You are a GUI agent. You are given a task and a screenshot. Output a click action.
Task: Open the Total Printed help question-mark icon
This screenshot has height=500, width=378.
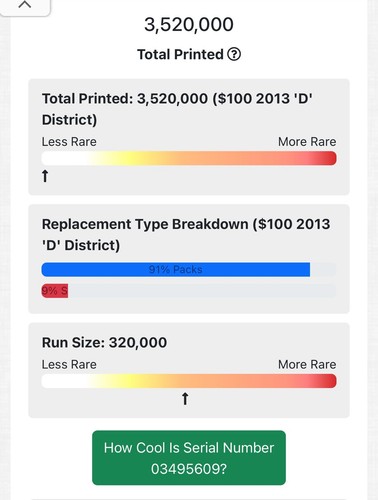pyautogui.click(x=234, y=54)
